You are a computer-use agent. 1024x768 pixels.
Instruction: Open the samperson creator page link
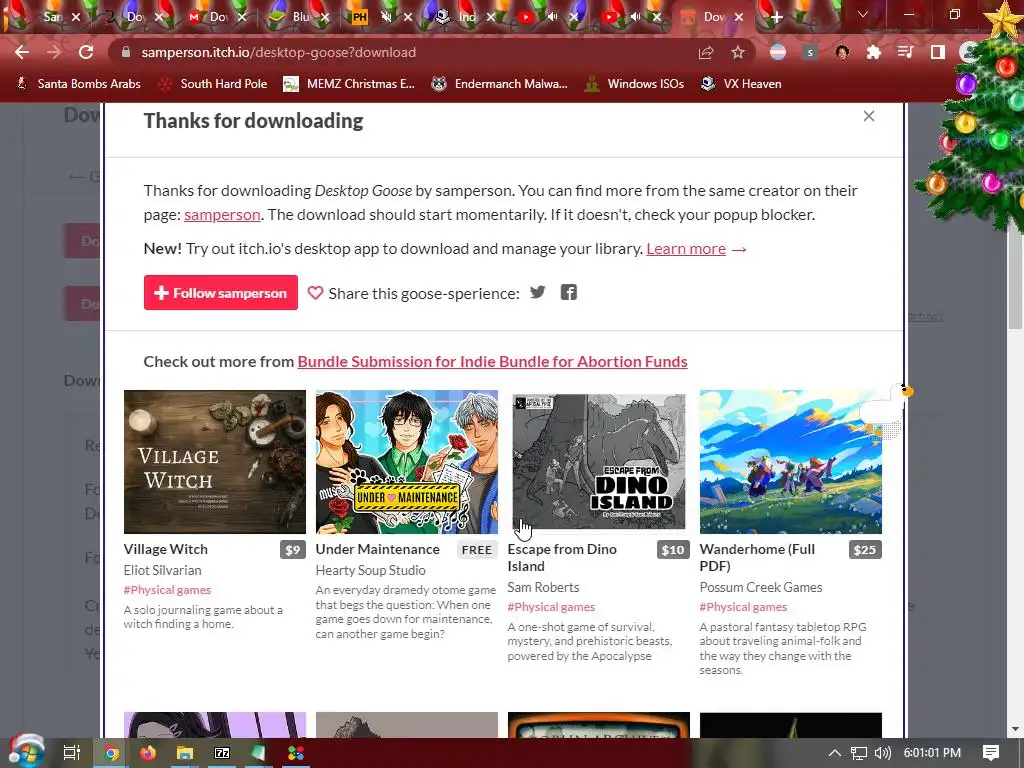(222, 214)
